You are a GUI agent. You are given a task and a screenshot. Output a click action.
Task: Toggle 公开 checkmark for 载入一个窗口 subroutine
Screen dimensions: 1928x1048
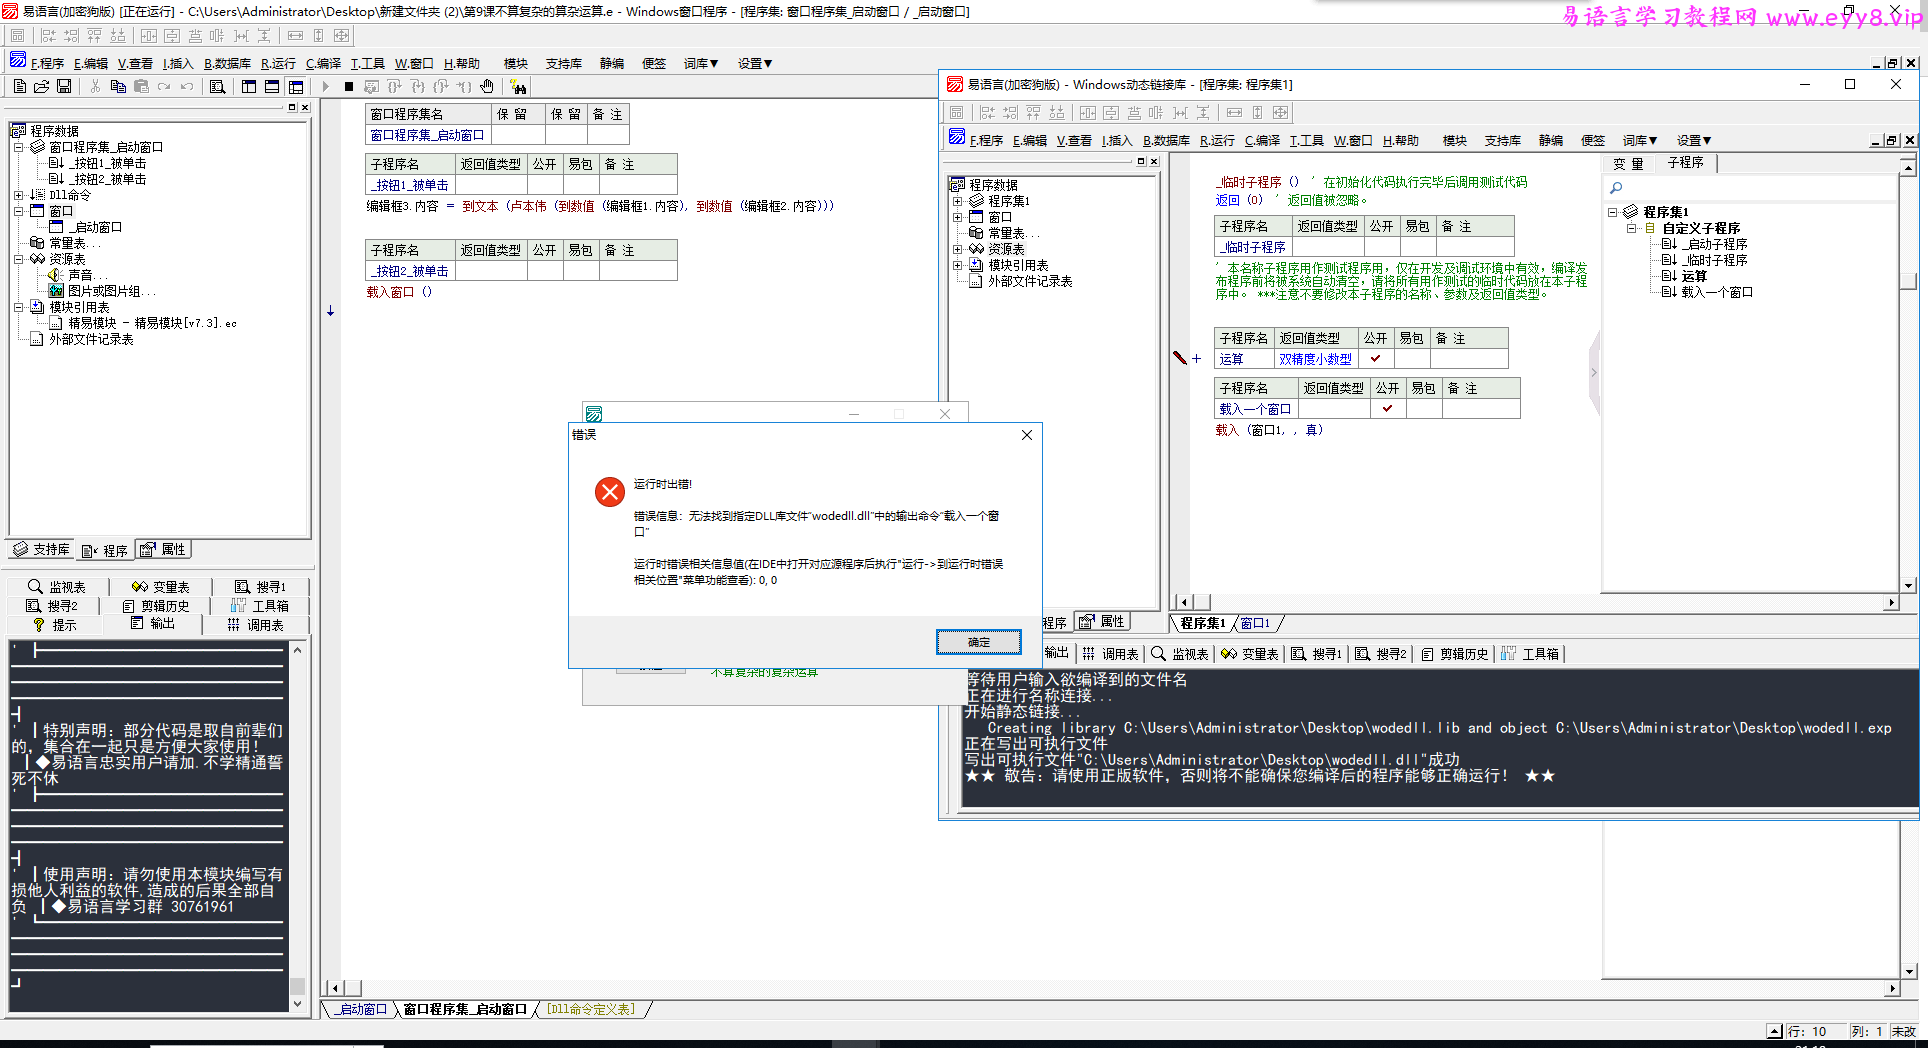click(1387, 409)
